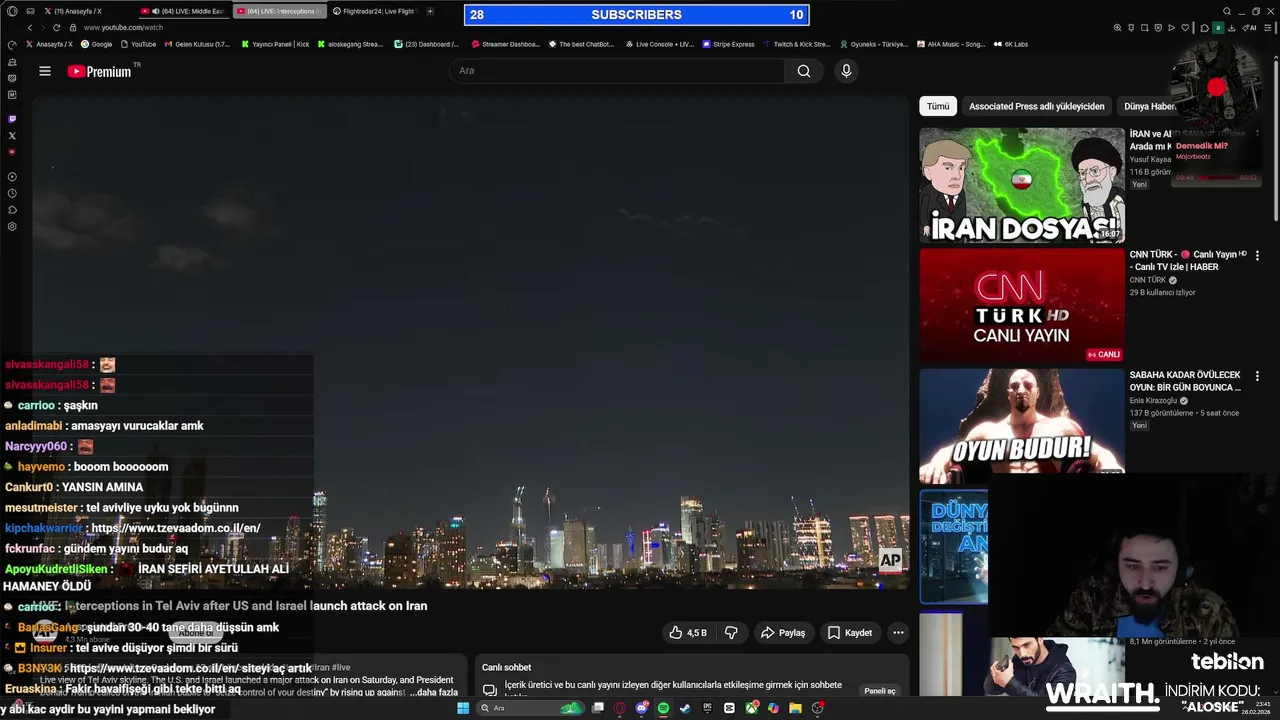Viewport: 1280px width, 720px height.
Task: Open a new browser tab
Action: 430,11
